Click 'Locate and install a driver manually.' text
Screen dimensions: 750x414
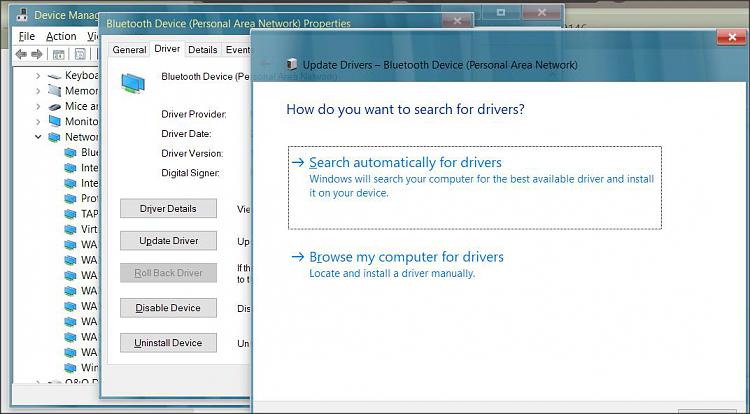pyautogui.click(x=392, y=273)
